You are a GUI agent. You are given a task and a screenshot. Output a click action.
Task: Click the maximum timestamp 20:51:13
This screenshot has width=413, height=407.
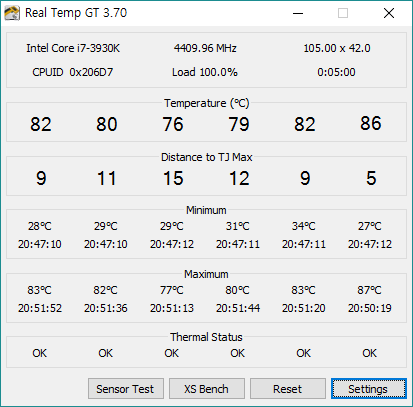pos(172,308)
